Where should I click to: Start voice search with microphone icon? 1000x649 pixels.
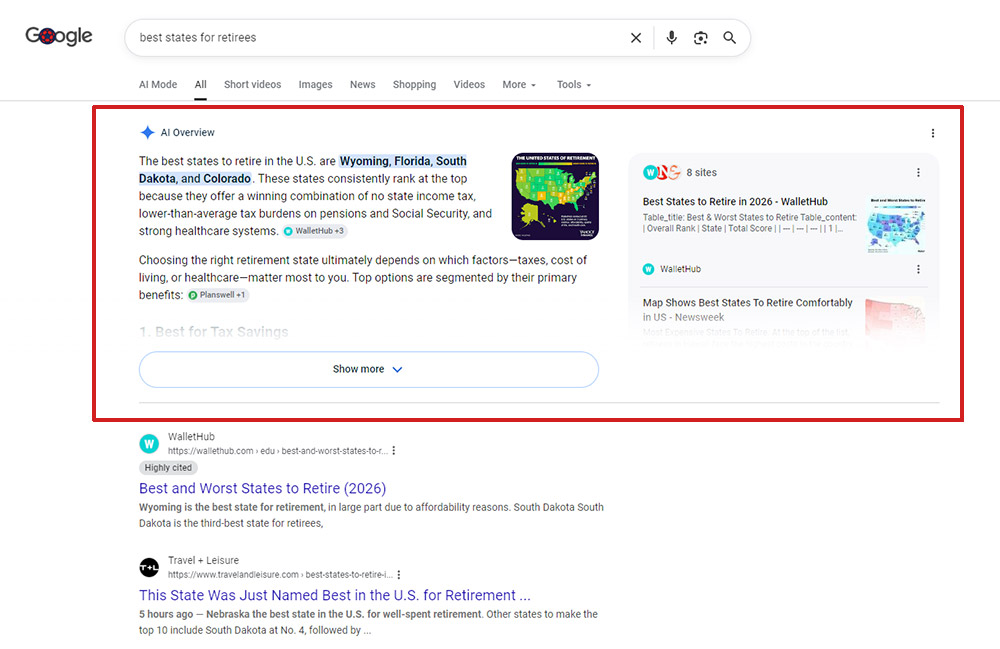coord(672,38)
